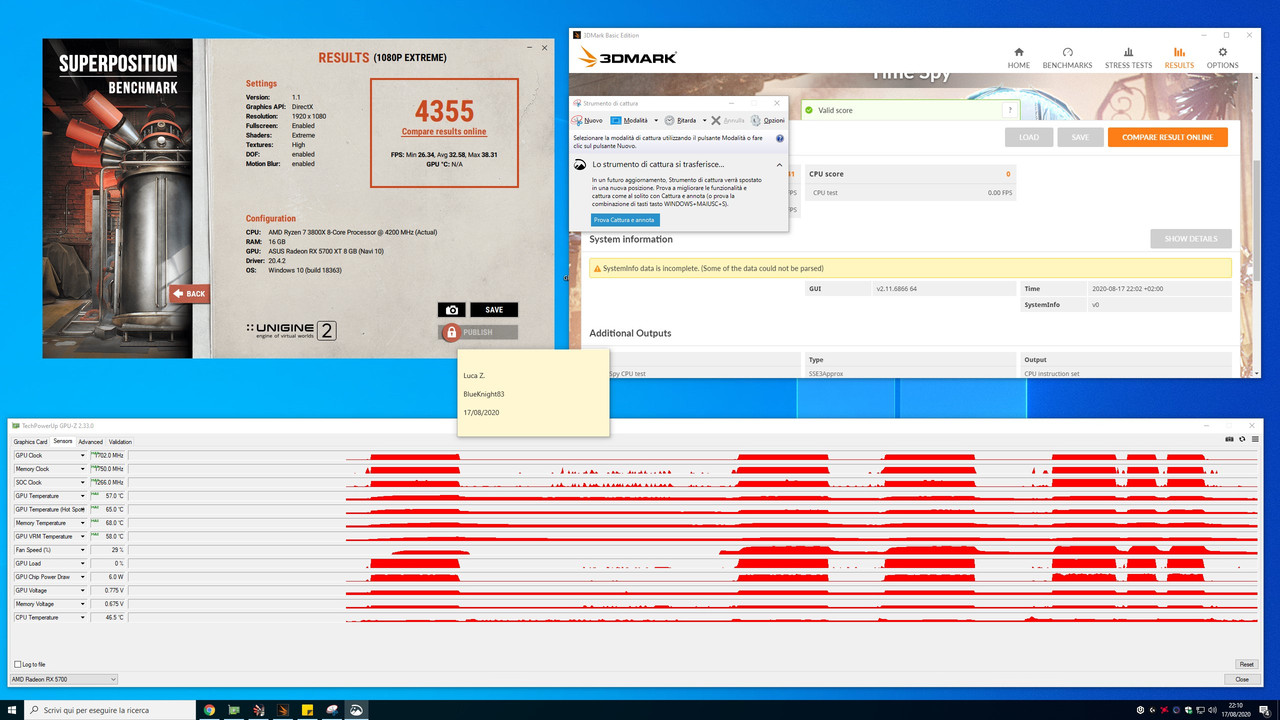Click the BACK arrow in Superposition
Screen dimensions: 1280x720
pos(189,294)
